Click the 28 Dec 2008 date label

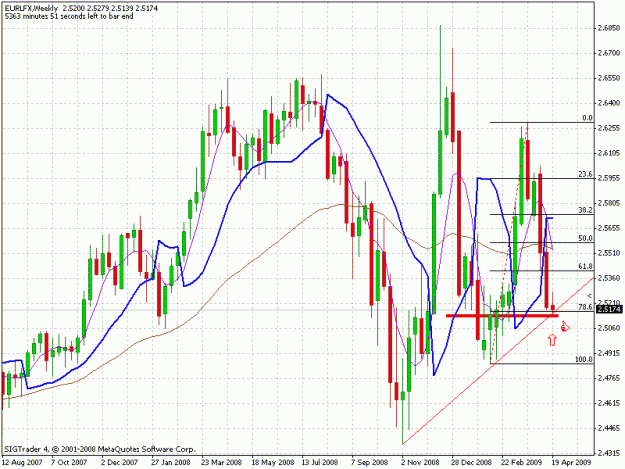[471, 463]
